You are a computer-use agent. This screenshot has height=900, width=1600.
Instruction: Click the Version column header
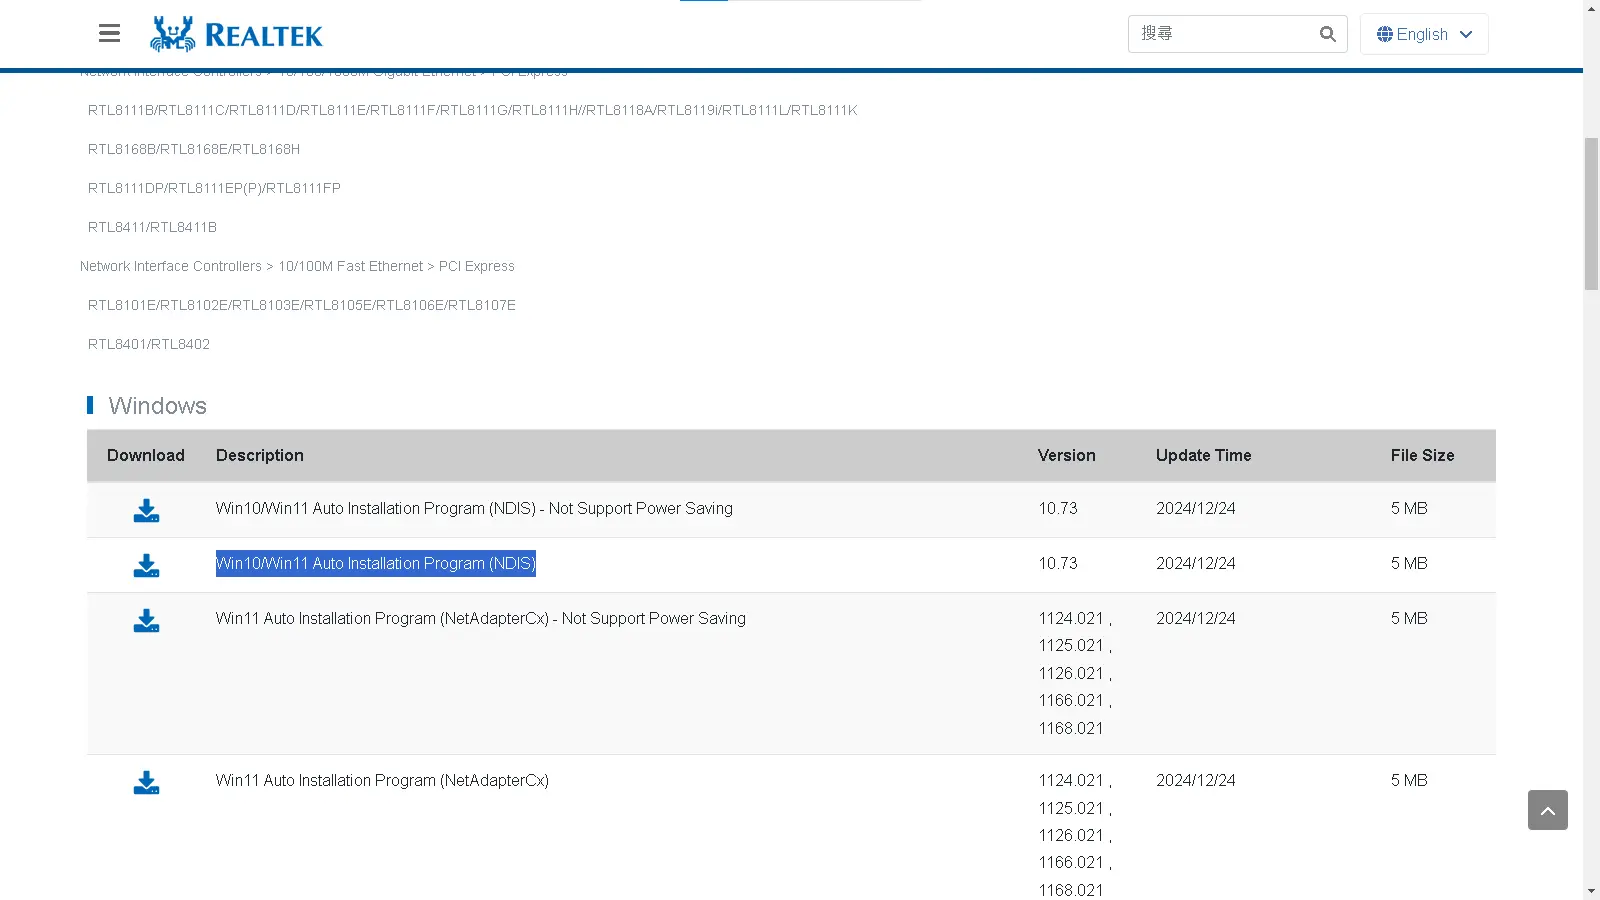point(1066,455)
